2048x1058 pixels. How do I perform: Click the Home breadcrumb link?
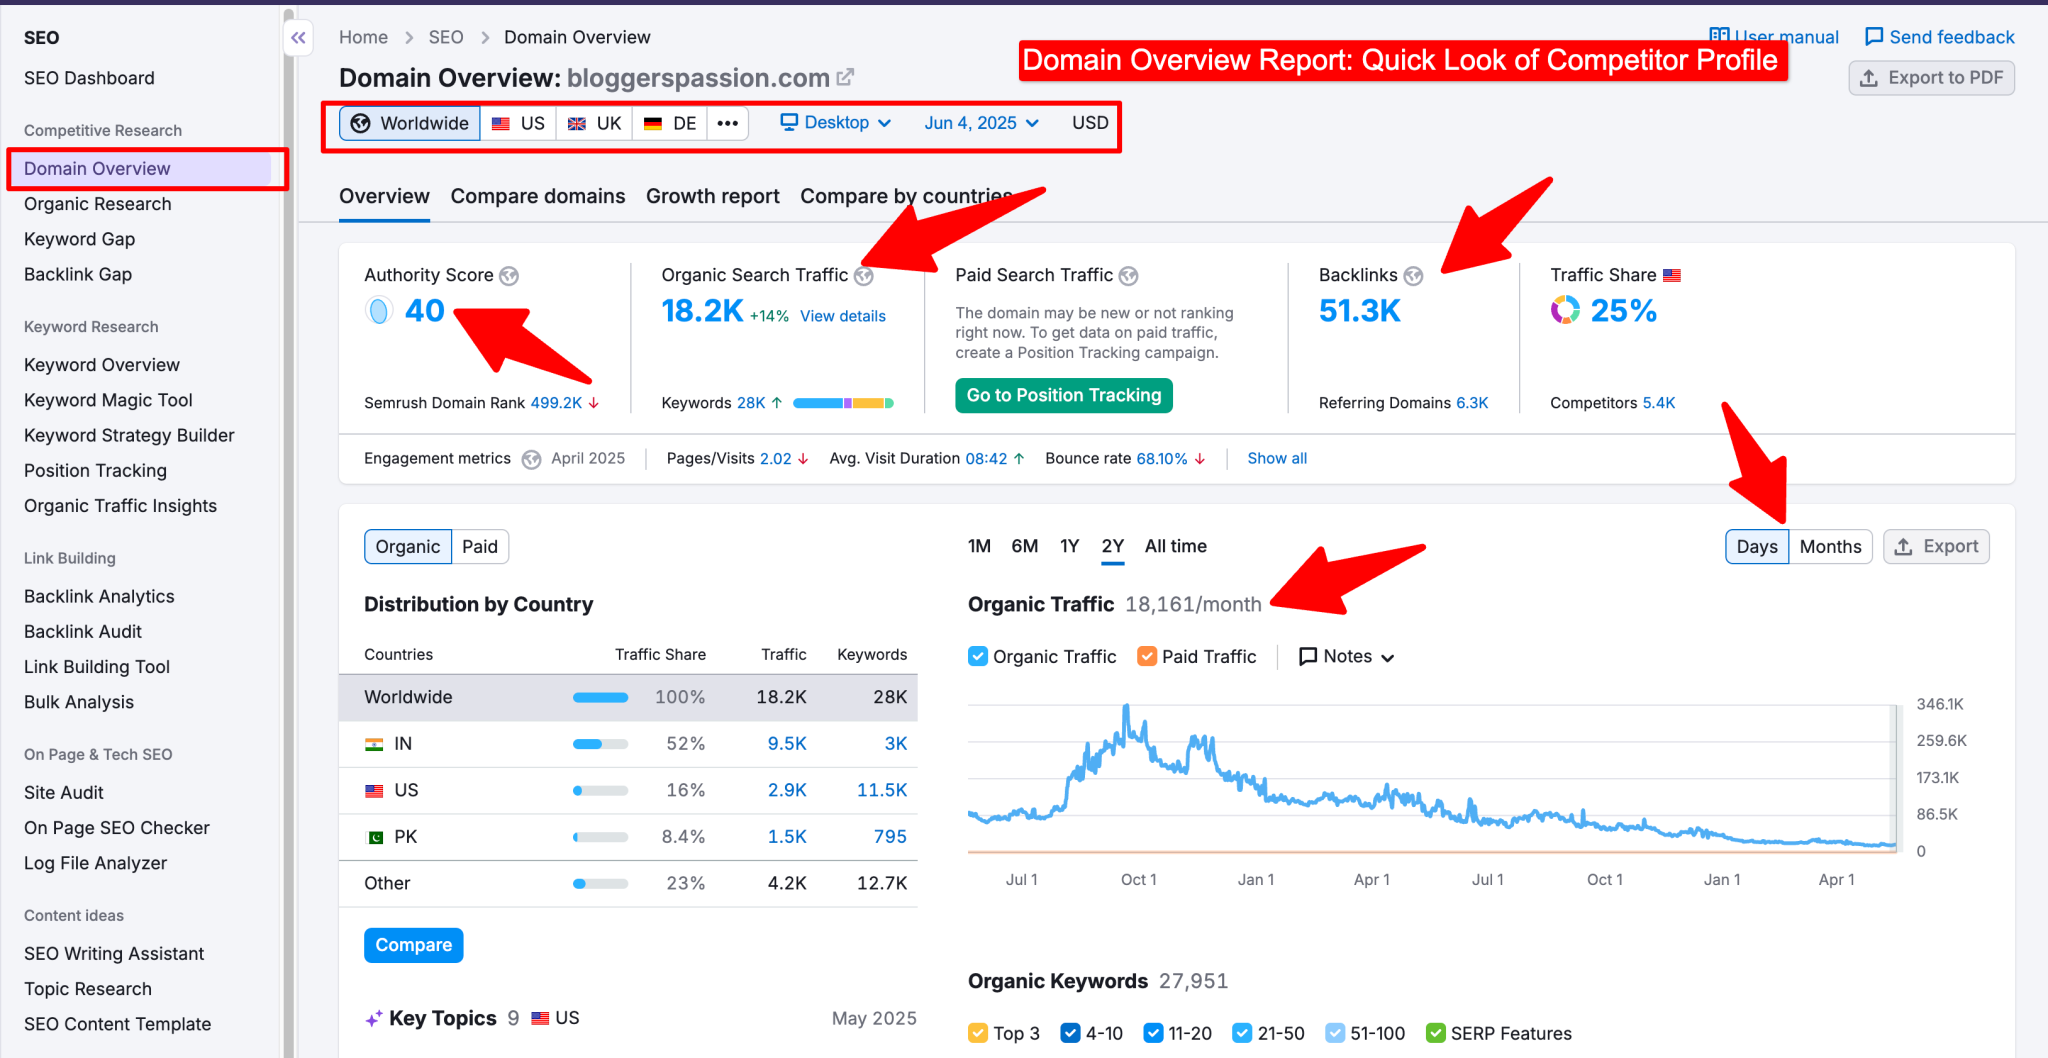(x=363, y=37)
